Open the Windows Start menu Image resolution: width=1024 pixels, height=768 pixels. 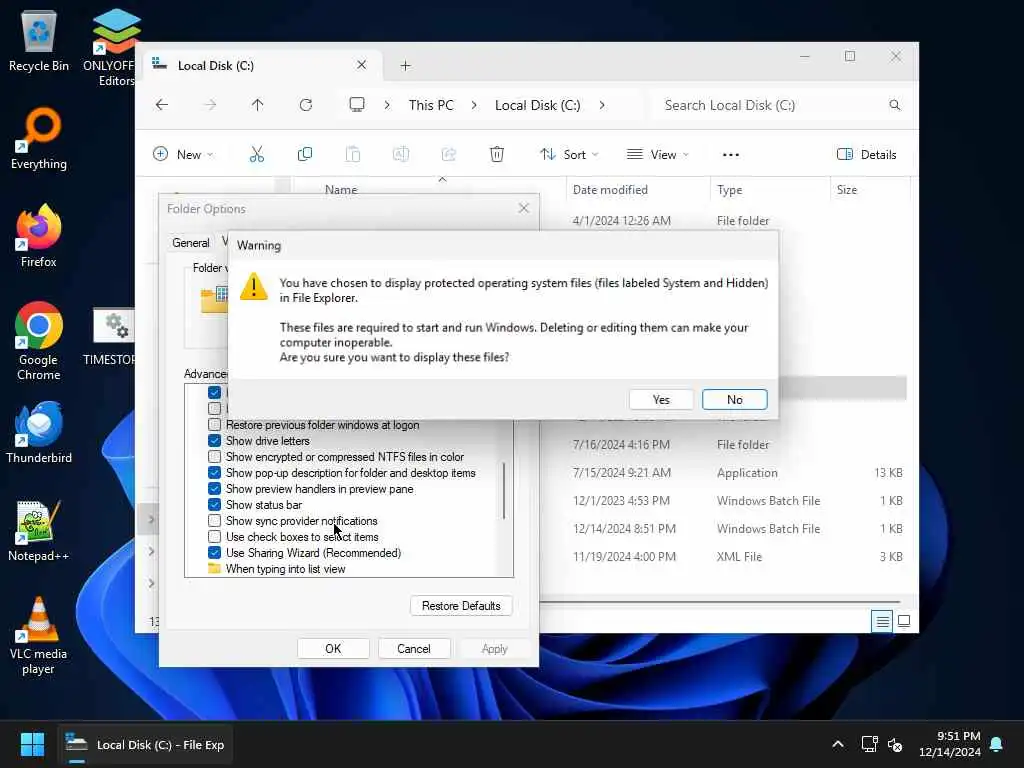(32, 744)
